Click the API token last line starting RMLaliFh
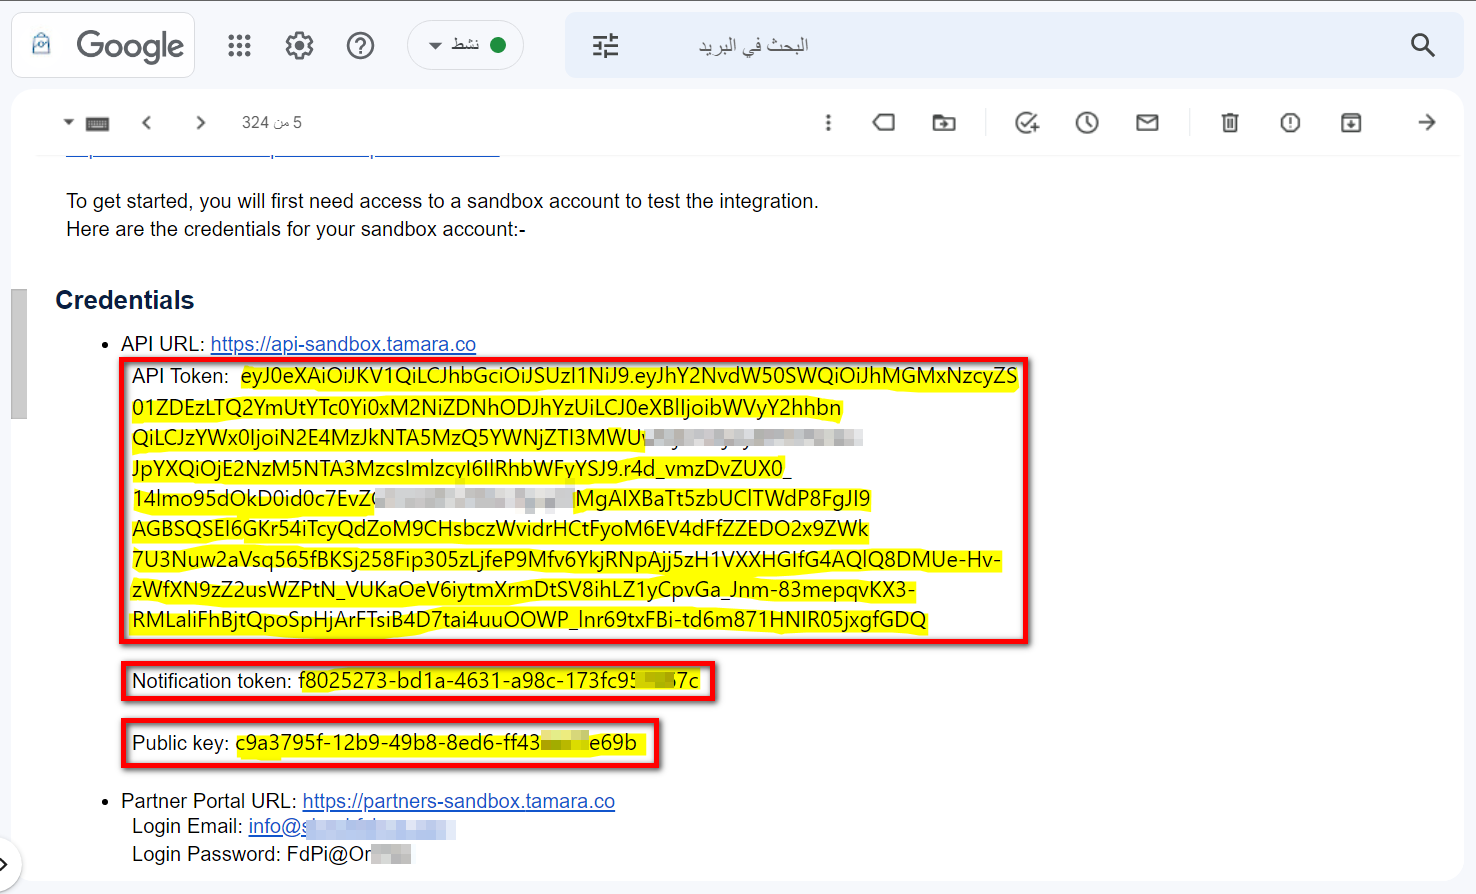This screenshot has height=894, width=1476. [529, 620]
